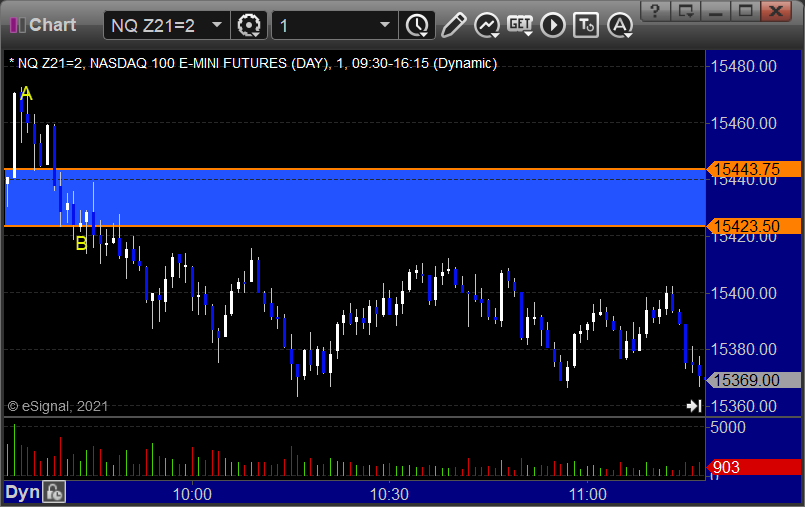Open the circled A alerts icon

(x=620, y=25)
